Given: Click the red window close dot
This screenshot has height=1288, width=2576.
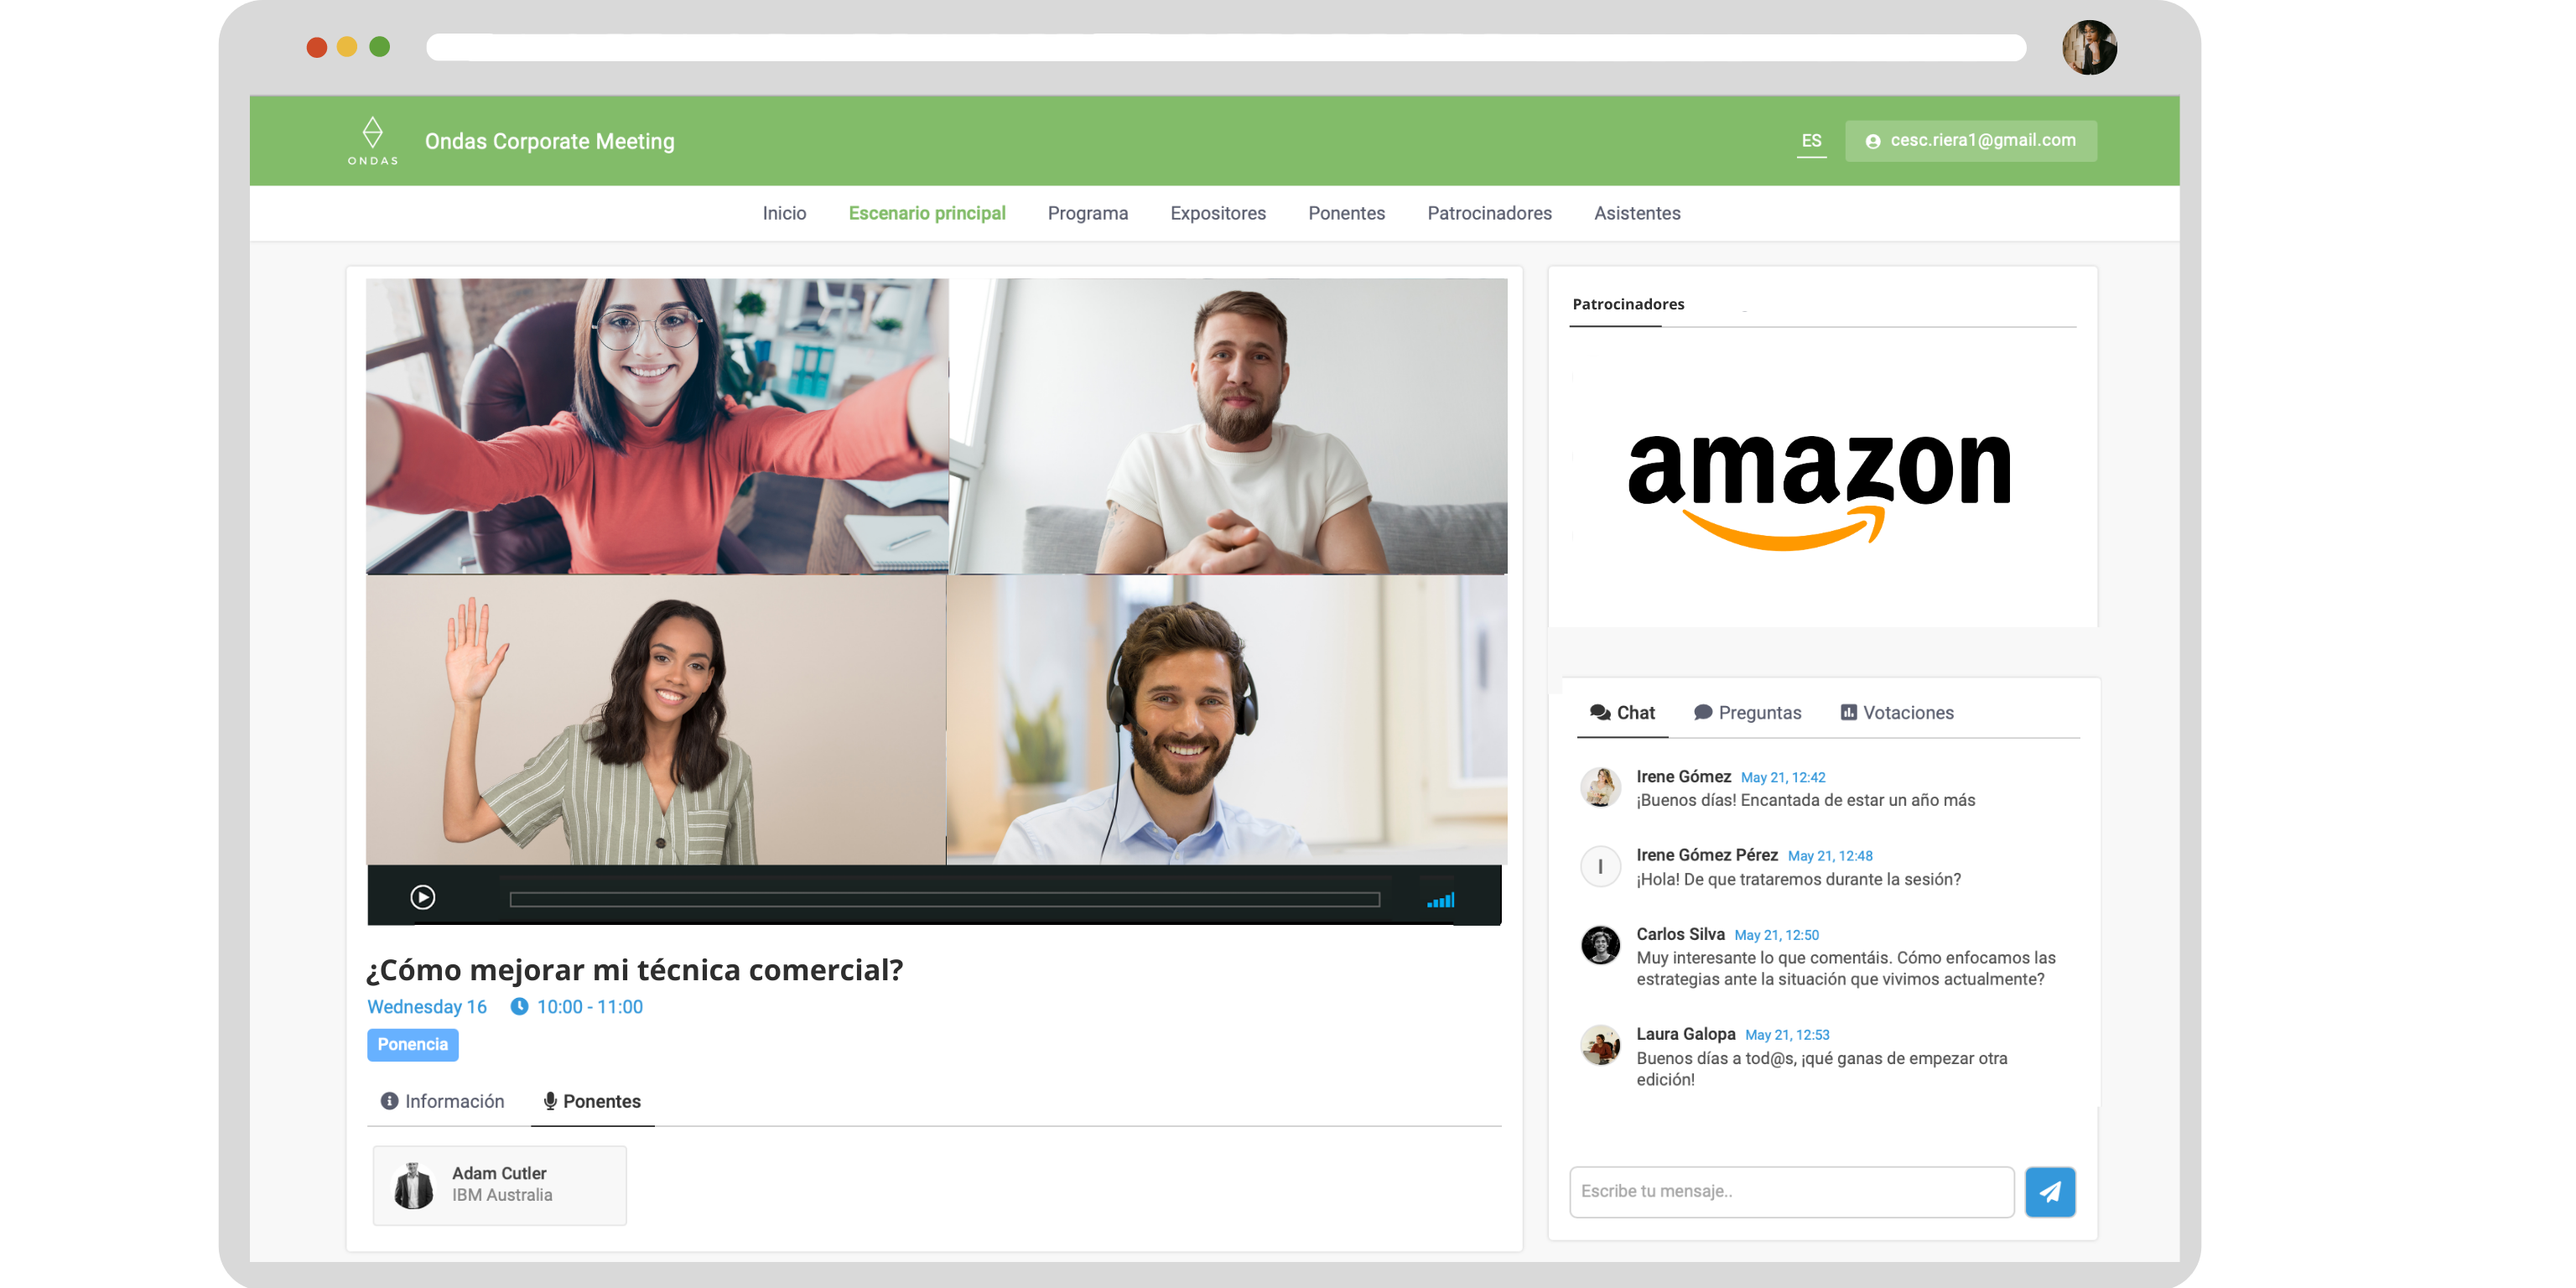Looking at the screenshot, I should [317, 47].
